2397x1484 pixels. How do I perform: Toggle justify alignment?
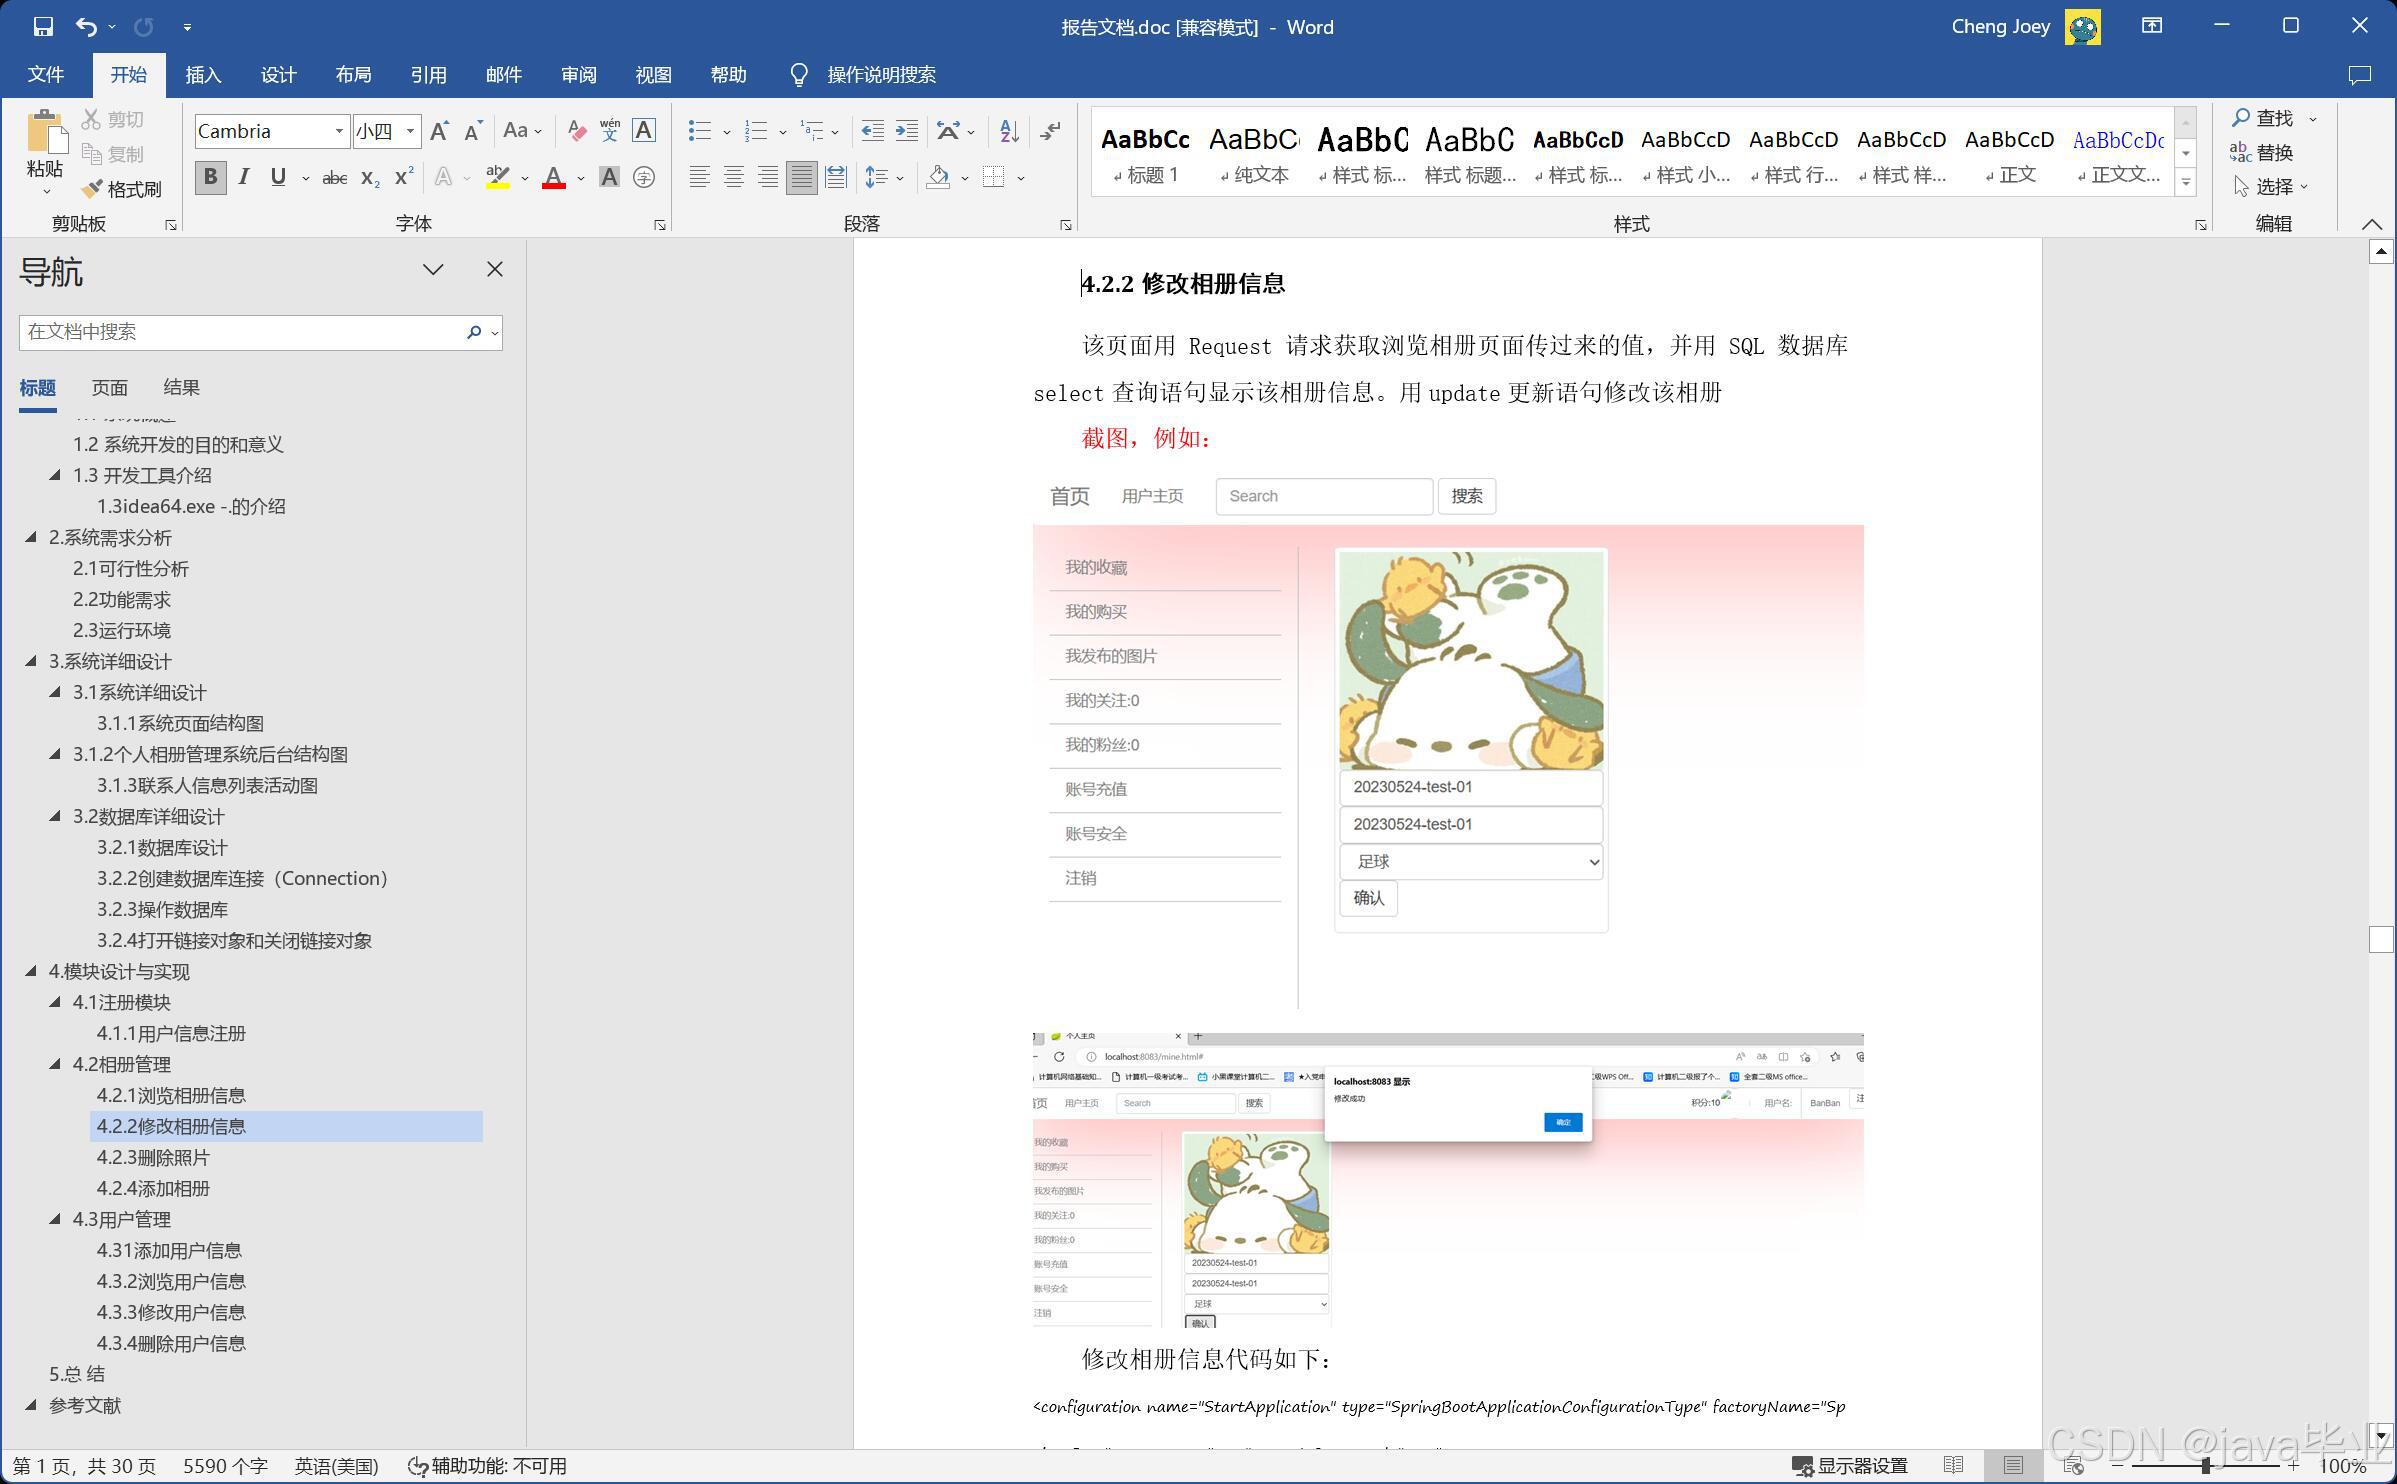coord(802,178)
